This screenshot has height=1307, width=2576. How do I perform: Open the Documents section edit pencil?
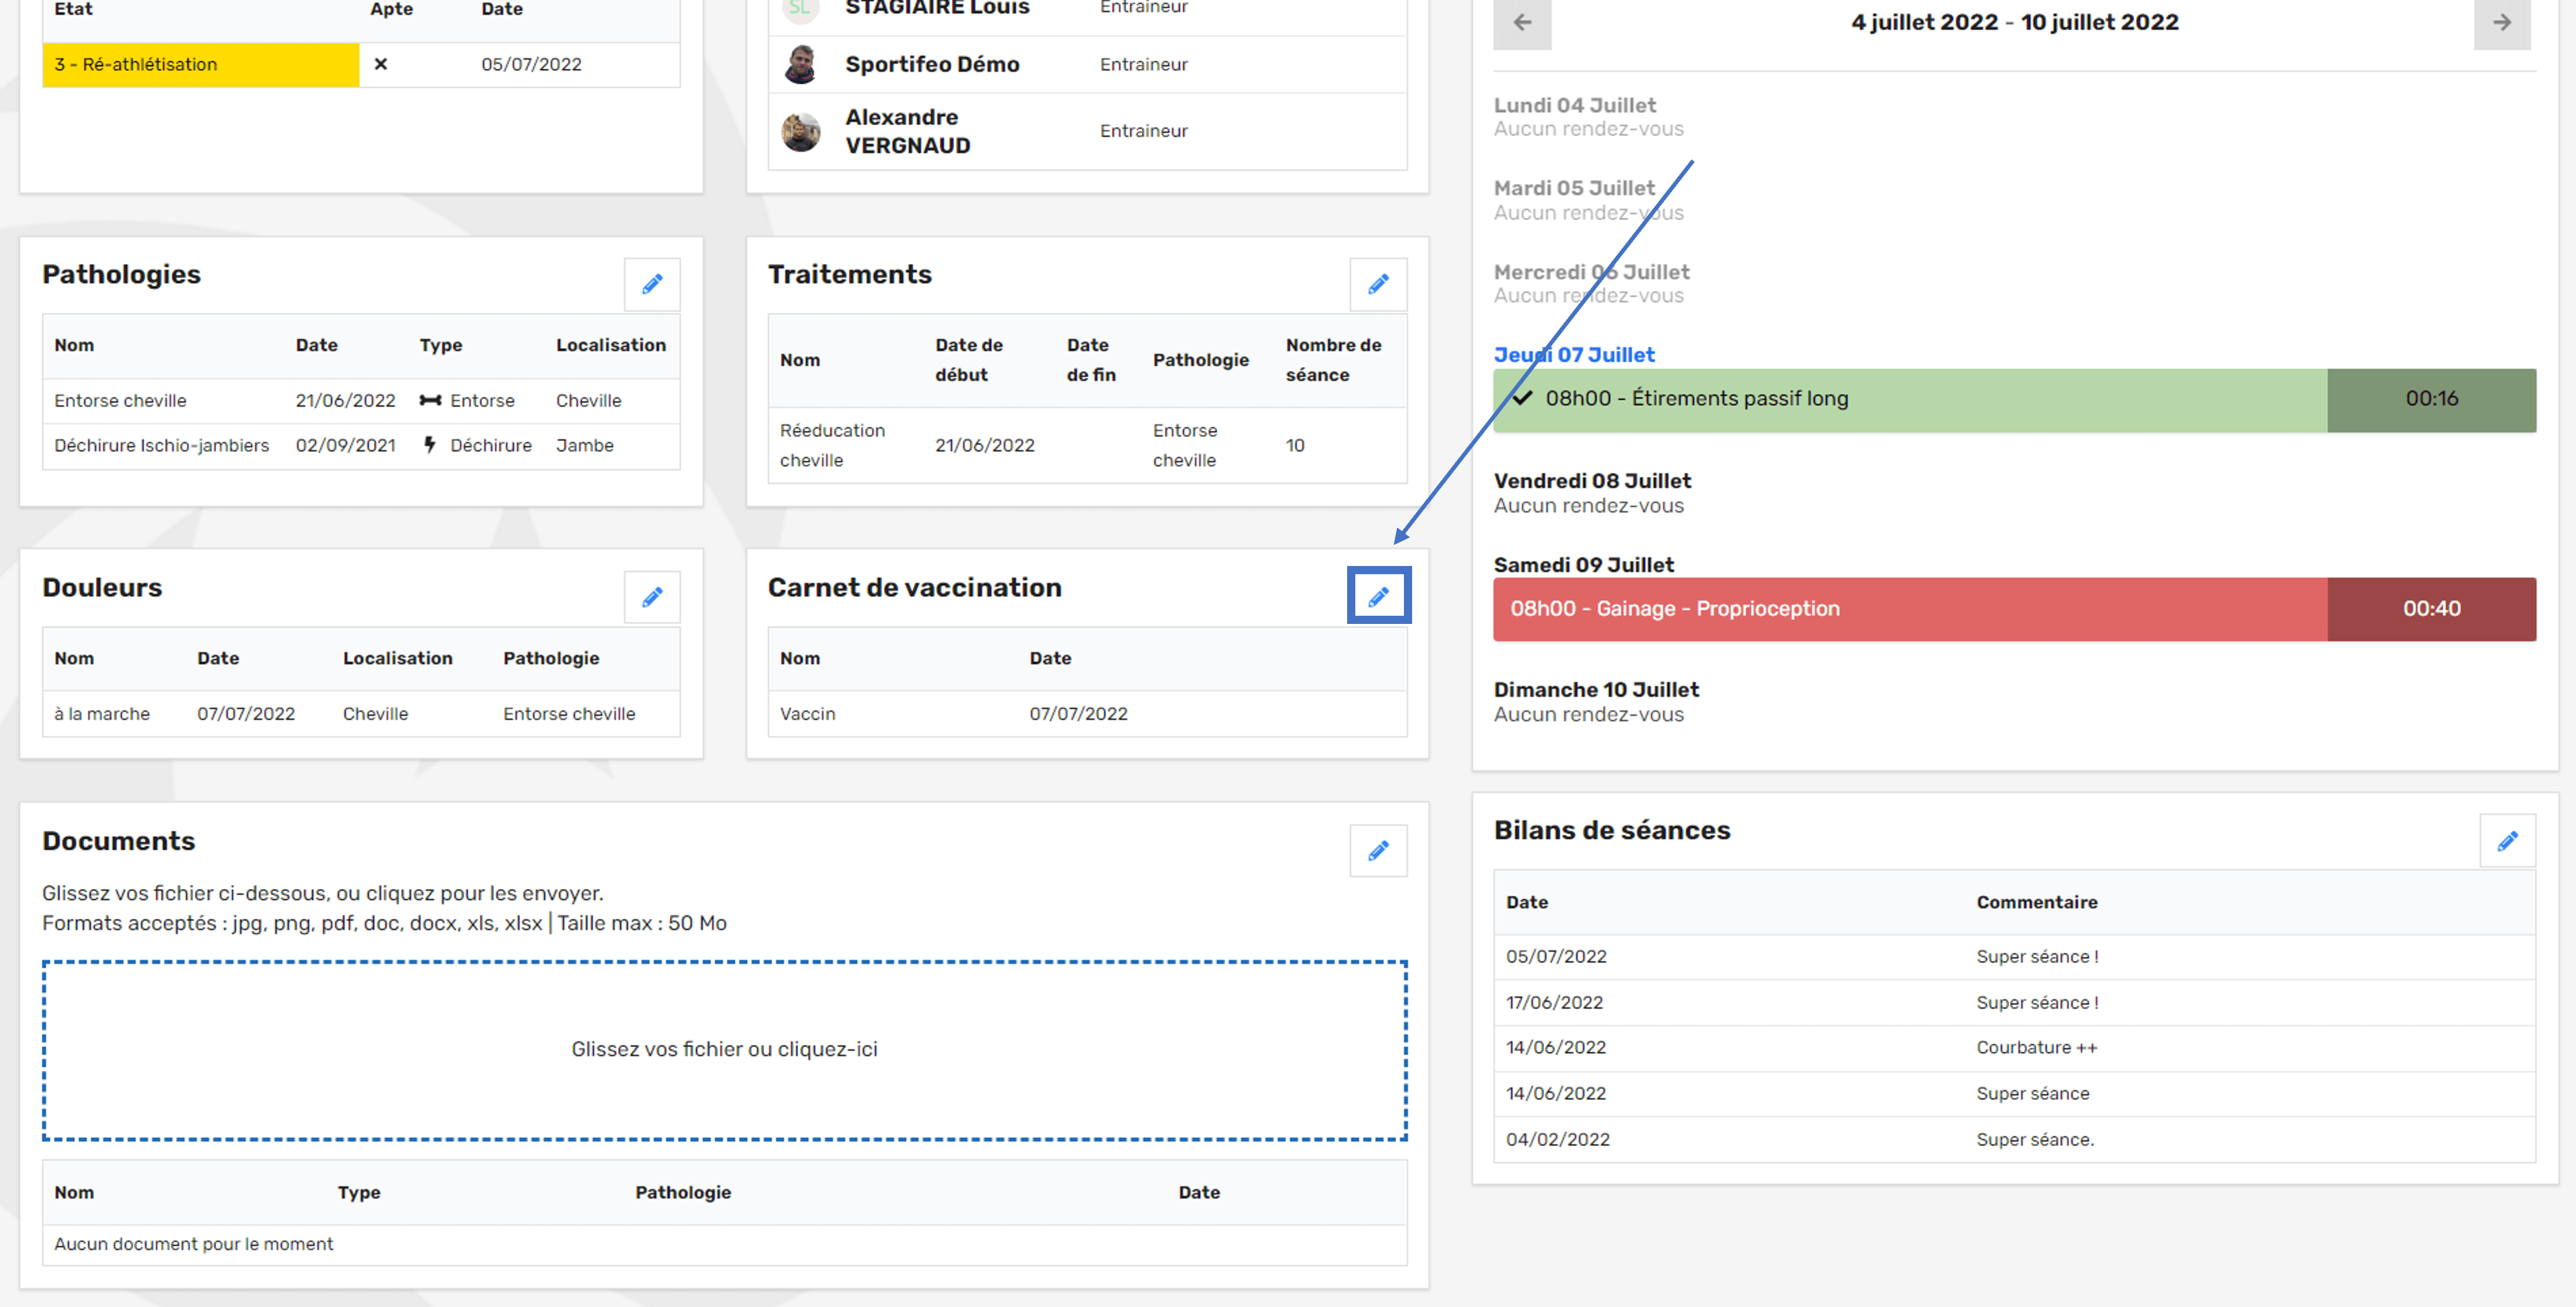pyautogui.click(x=1378, y=850)
